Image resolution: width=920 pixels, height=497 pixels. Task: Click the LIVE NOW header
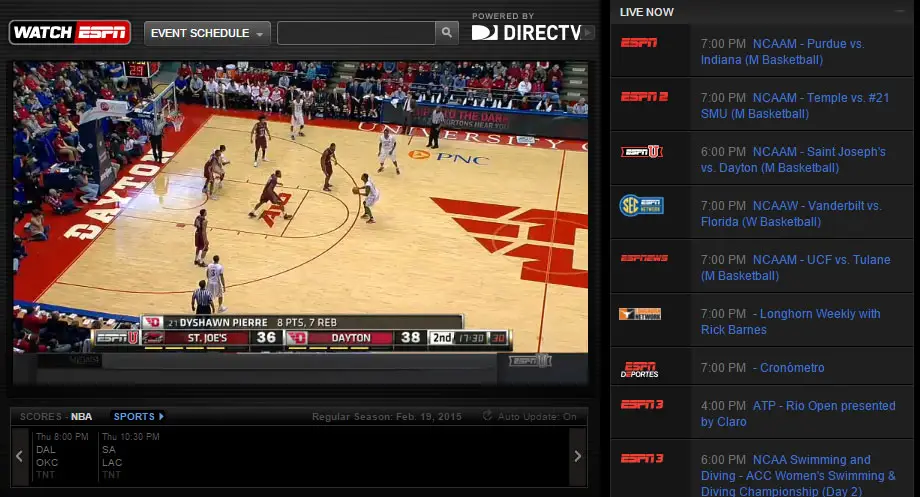point(647,12)
